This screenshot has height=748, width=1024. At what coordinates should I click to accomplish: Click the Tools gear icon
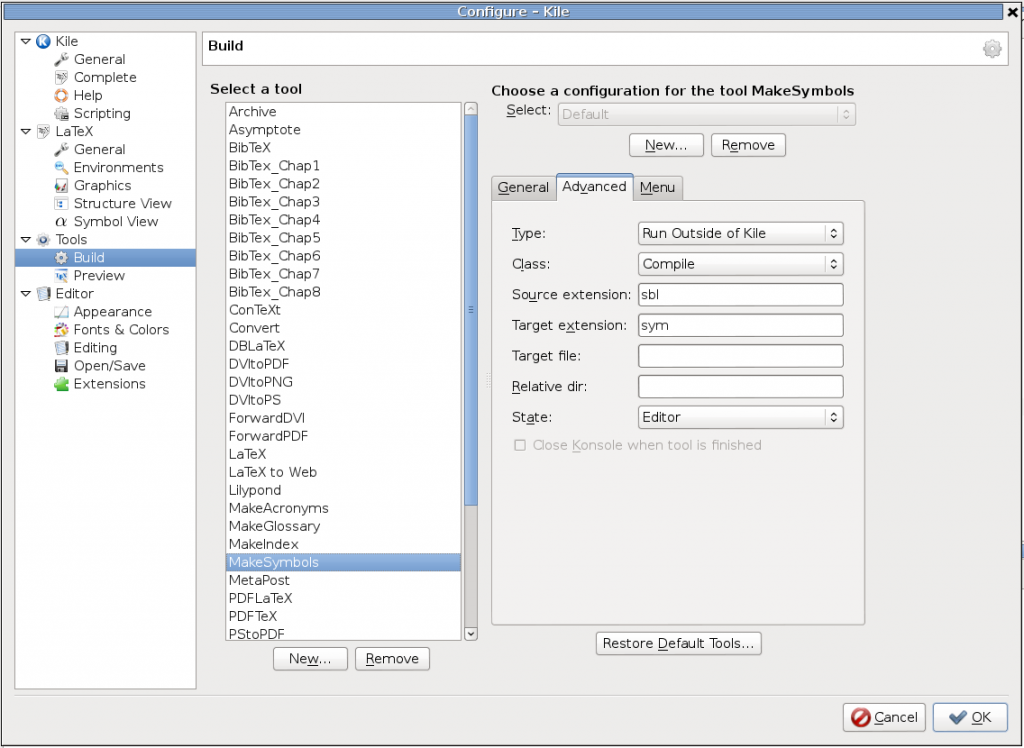click(x=43, y=240)
